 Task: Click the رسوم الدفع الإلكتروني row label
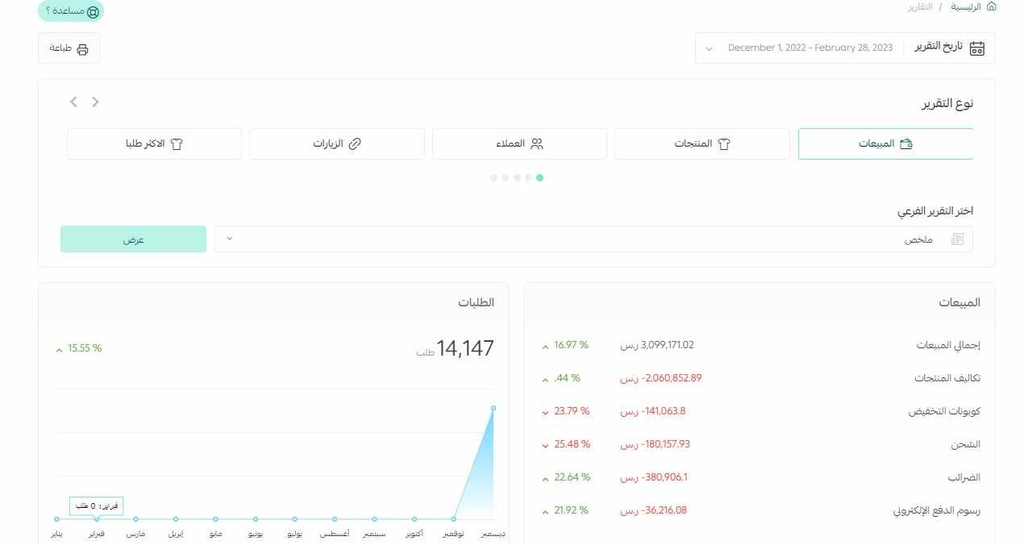coord(936,511)
